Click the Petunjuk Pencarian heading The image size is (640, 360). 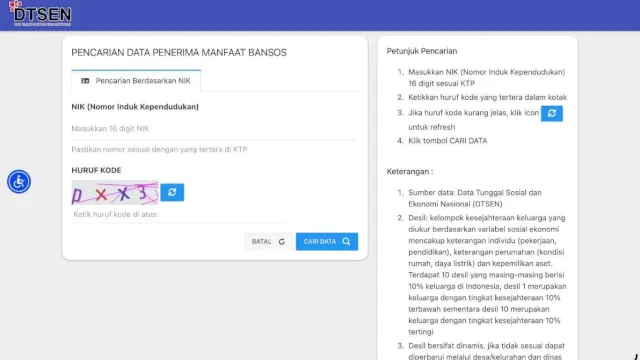coord(422,51)
